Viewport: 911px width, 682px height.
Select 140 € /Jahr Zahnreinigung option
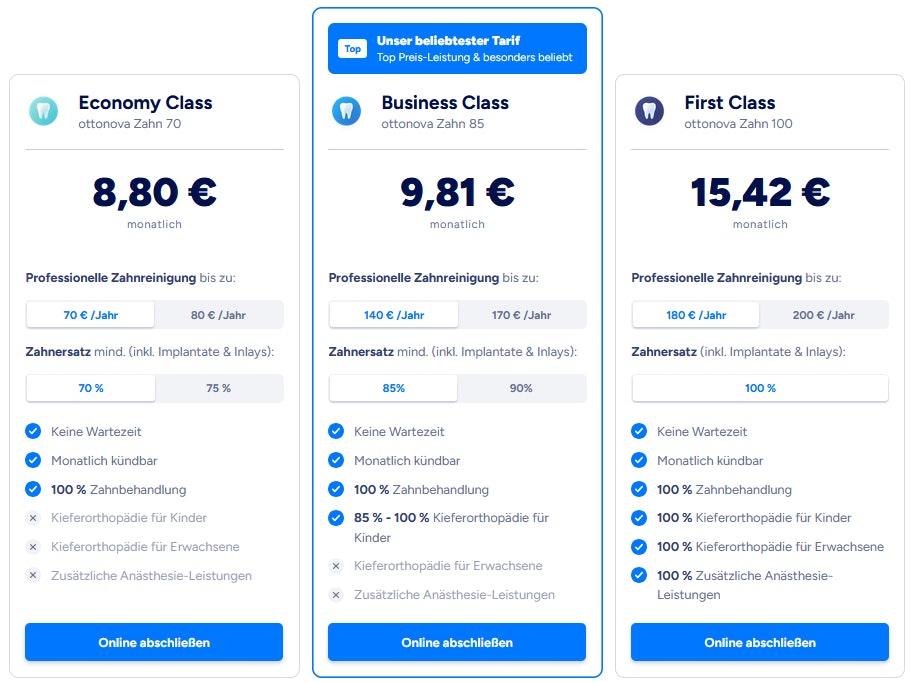(394, 315)
